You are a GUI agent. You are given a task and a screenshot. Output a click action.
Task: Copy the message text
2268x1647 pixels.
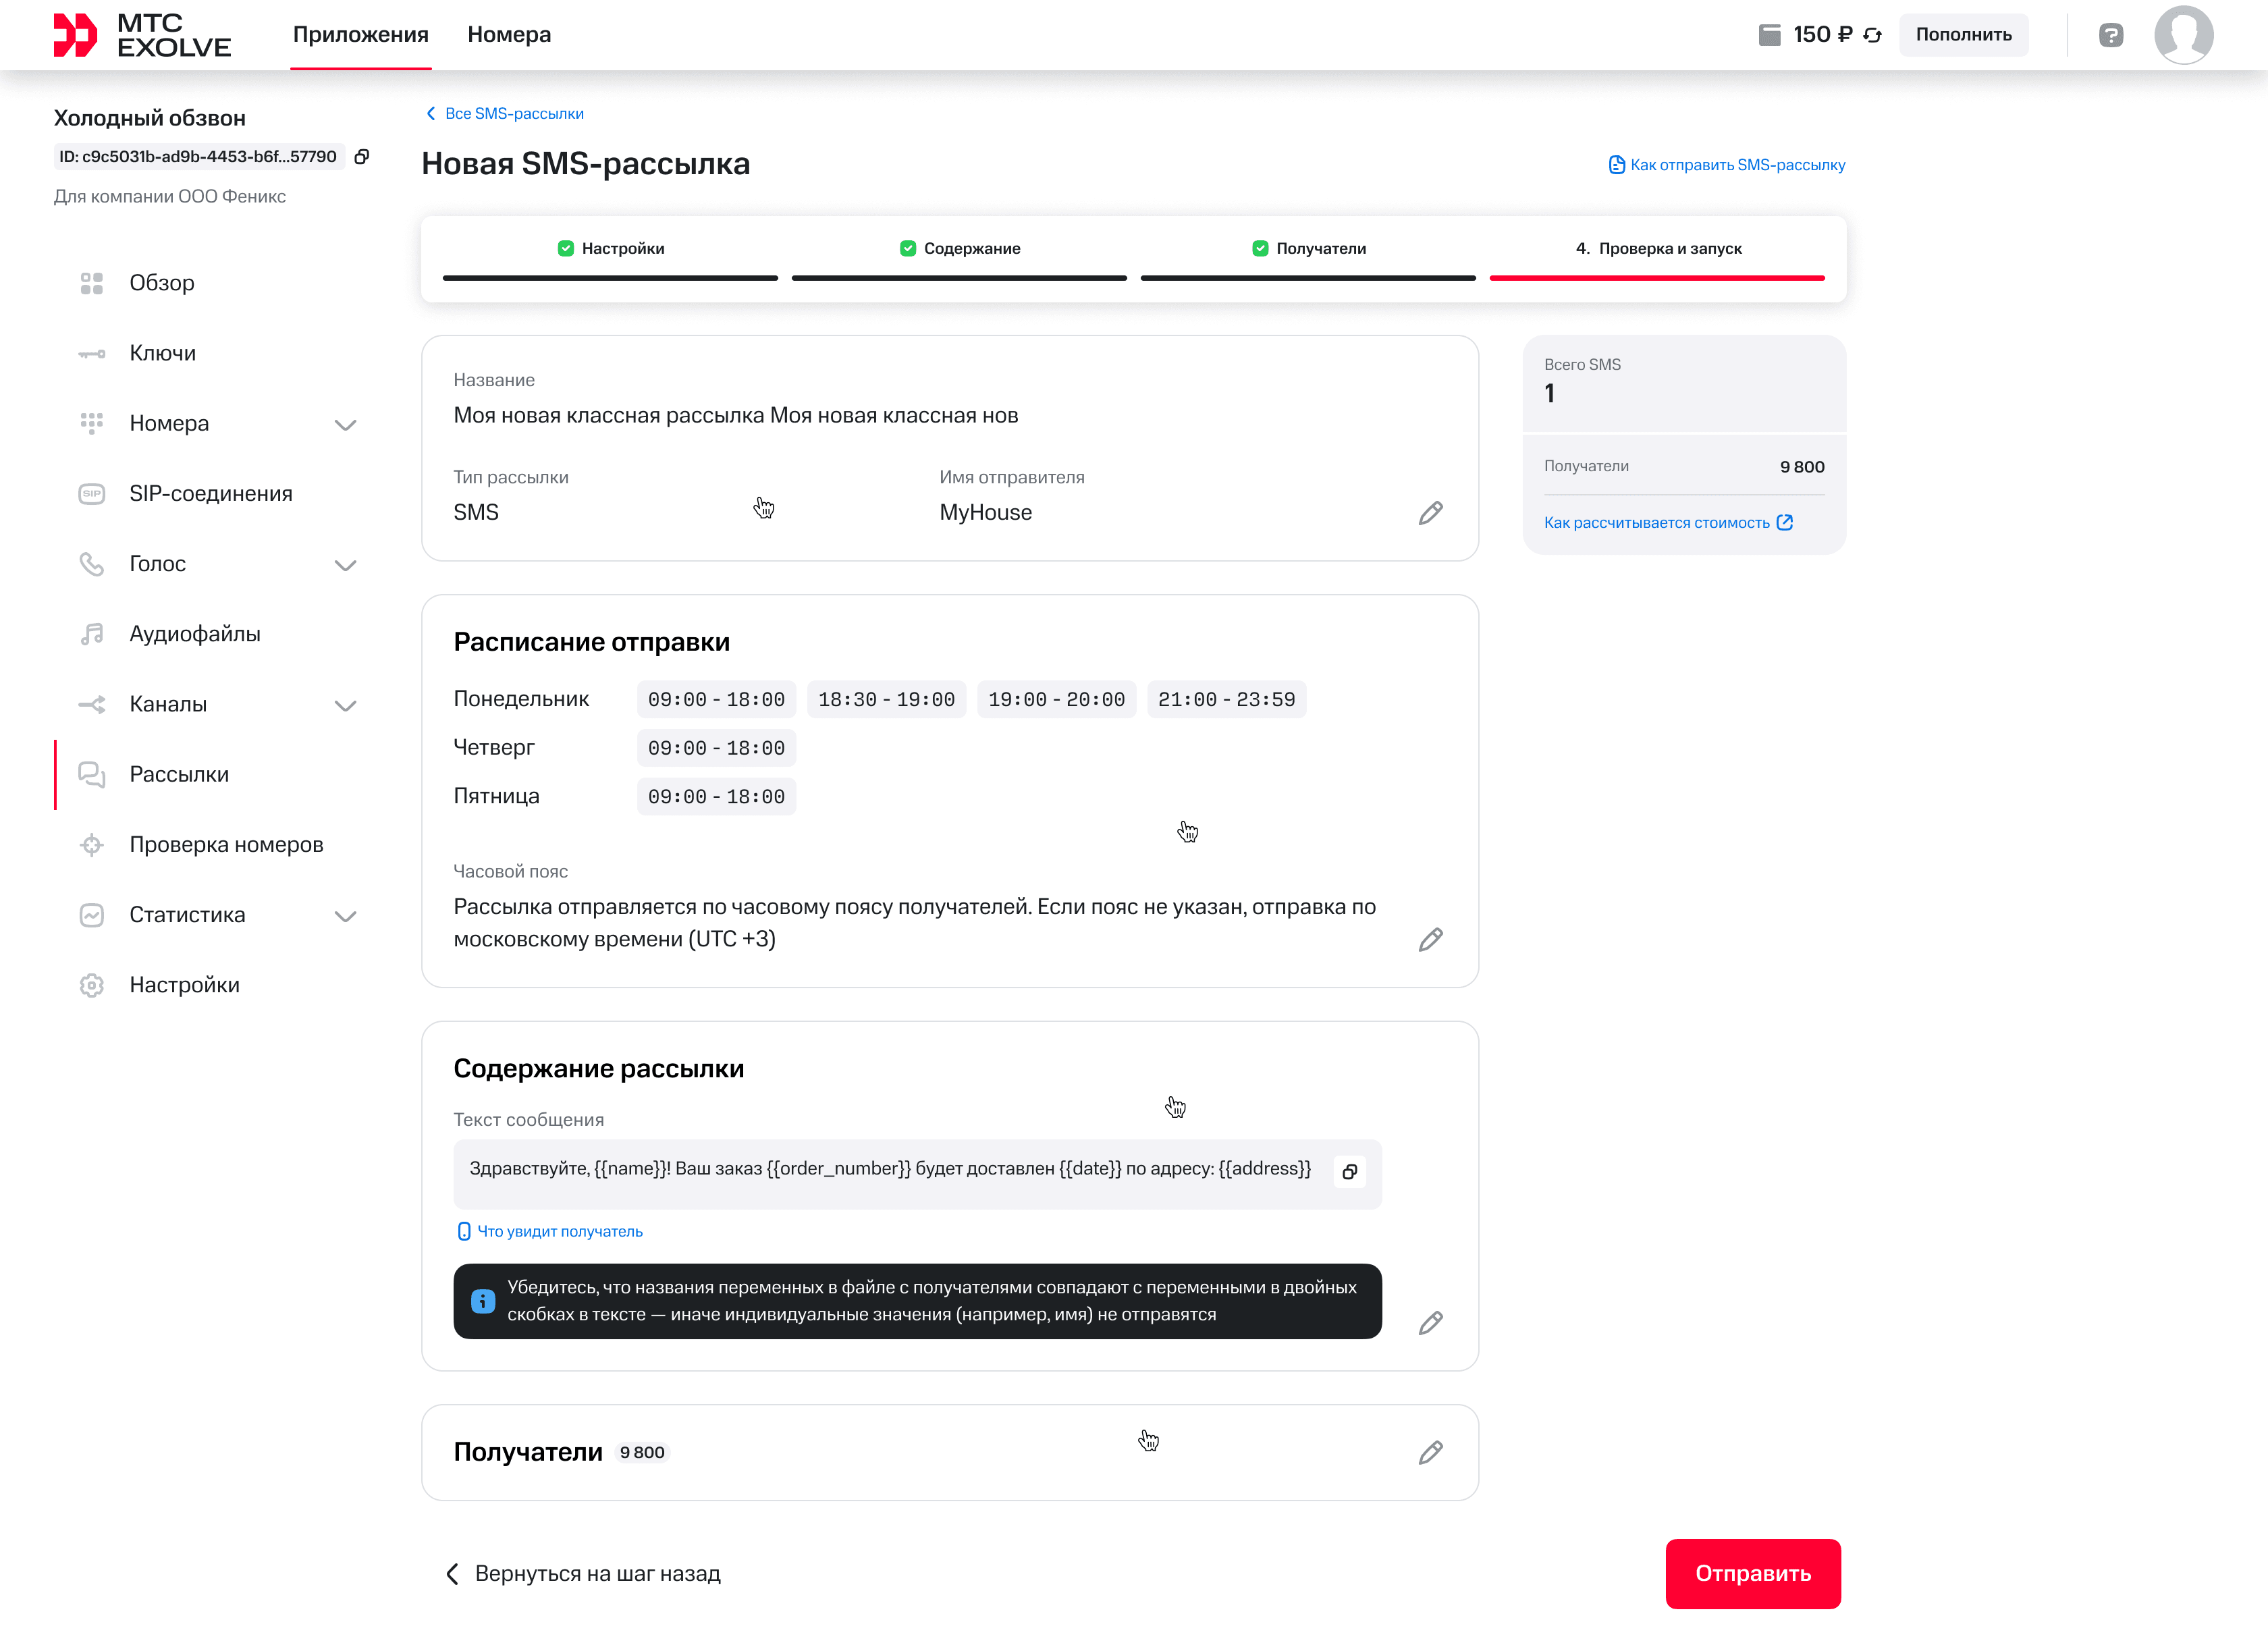pos(1349,1171)
